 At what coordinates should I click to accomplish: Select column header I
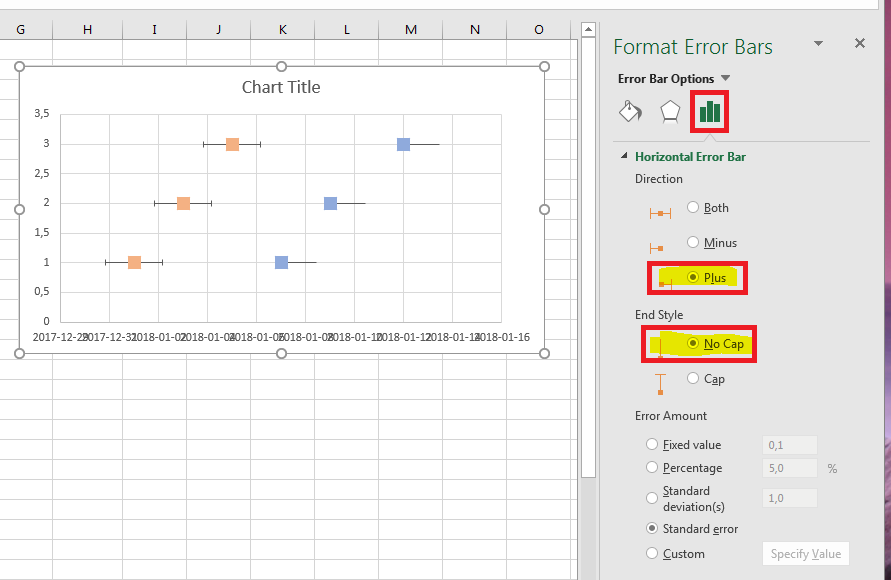(x=154, y=30)
